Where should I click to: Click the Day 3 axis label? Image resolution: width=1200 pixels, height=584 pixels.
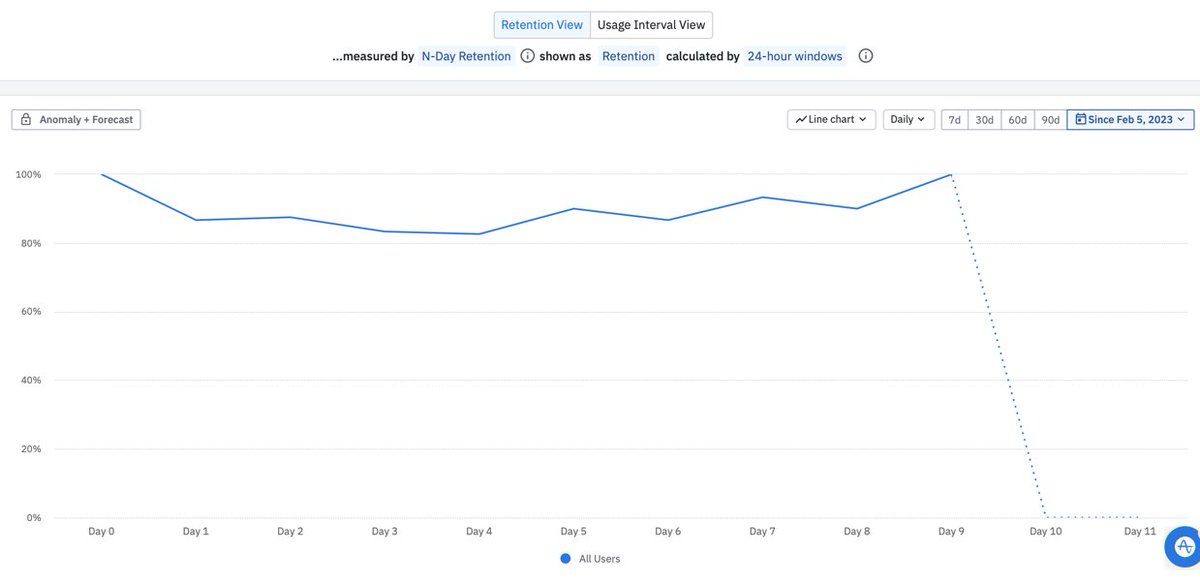384,531
